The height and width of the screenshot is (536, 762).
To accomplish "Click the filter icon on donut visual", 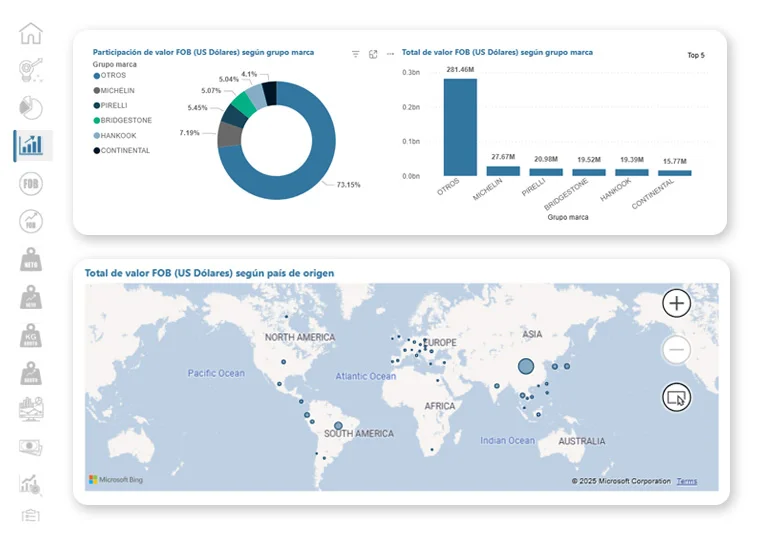I will [x=356, y=54].
